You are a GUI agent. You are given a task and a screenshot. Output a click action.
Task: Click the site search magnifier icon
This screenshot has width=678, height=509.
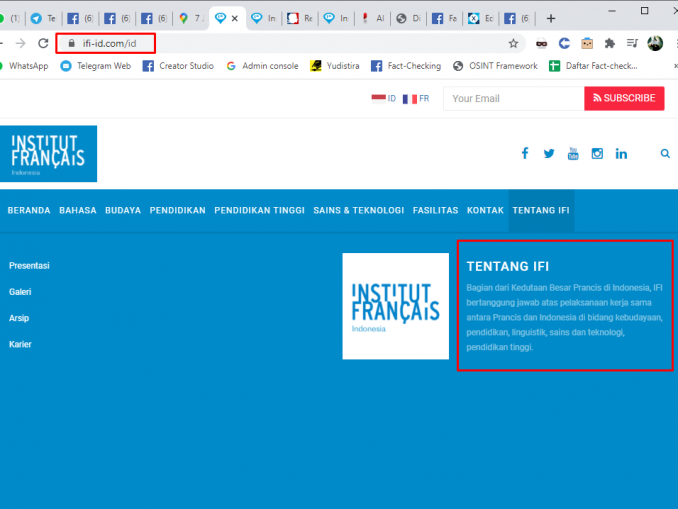[665, 154]
